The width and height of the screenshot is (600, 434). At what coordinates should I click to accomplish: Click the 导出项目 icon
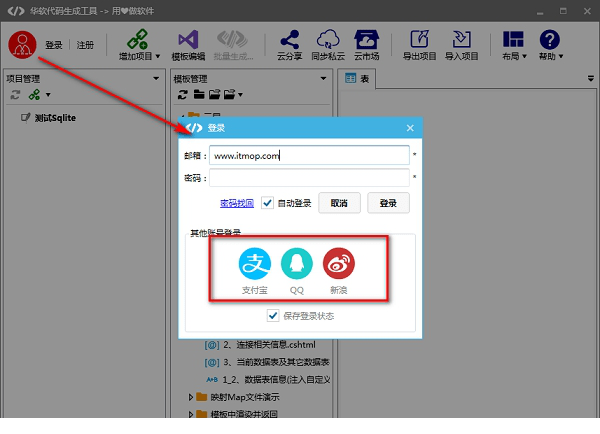tap(419, 39)
